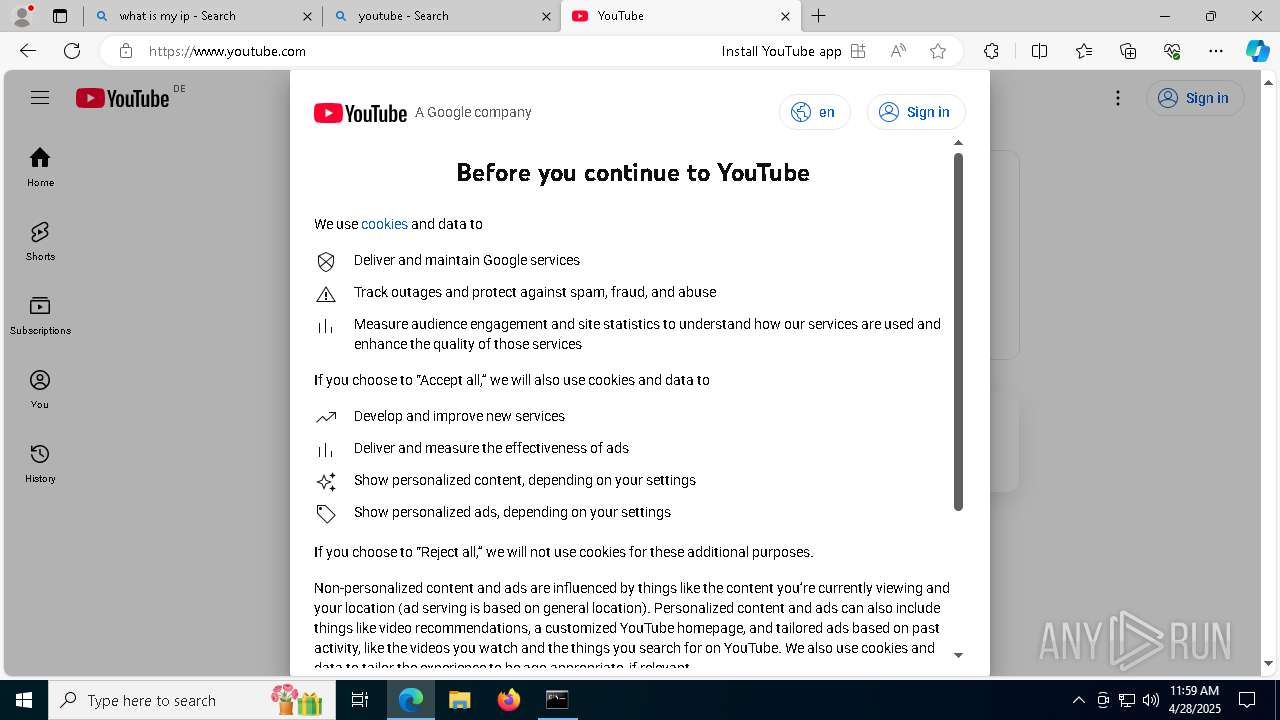Image resolution: width=1280 pixels, height=720 pixels.
Task: Open YouTube settings three-dot menu
Action: [x=1118, y=98]
